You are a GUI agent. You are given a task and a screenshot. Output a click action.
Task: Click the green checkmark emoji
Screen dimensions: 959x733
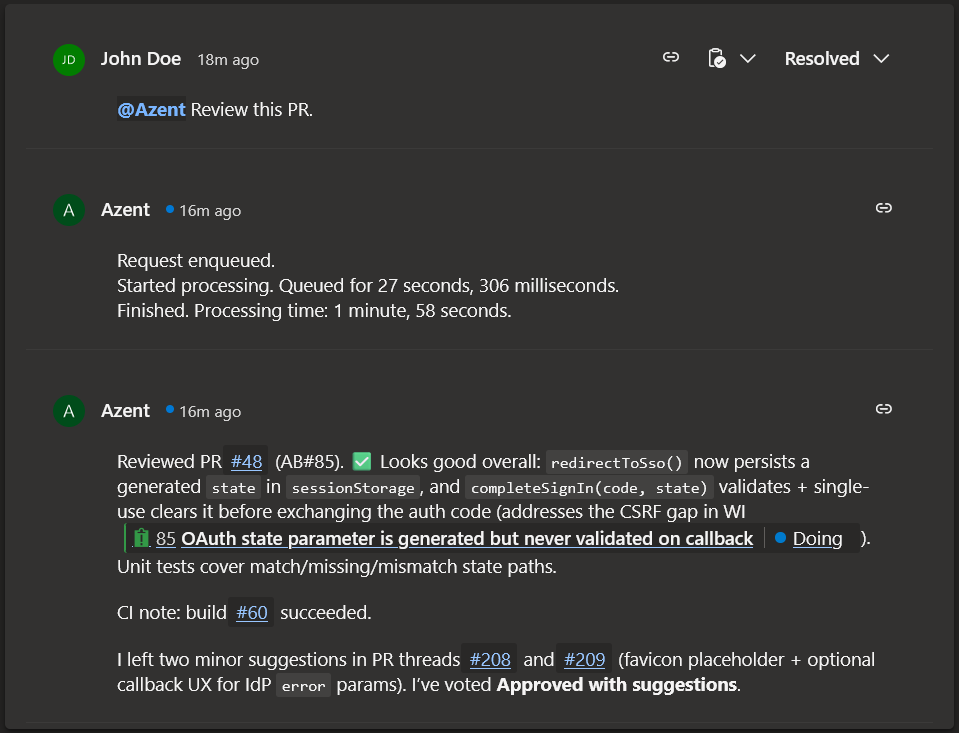pos(362,461)
